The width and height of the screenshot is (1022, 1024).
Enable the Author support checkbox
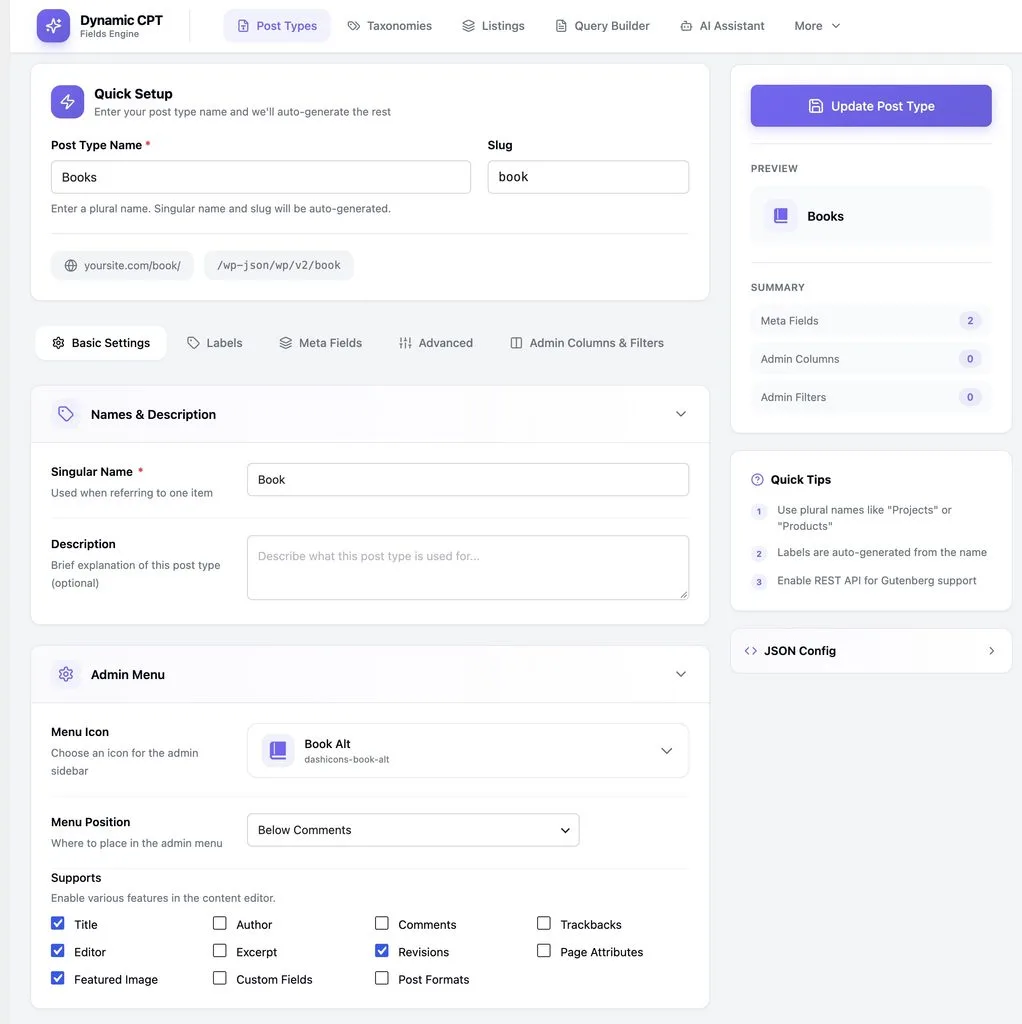point(219,923)
